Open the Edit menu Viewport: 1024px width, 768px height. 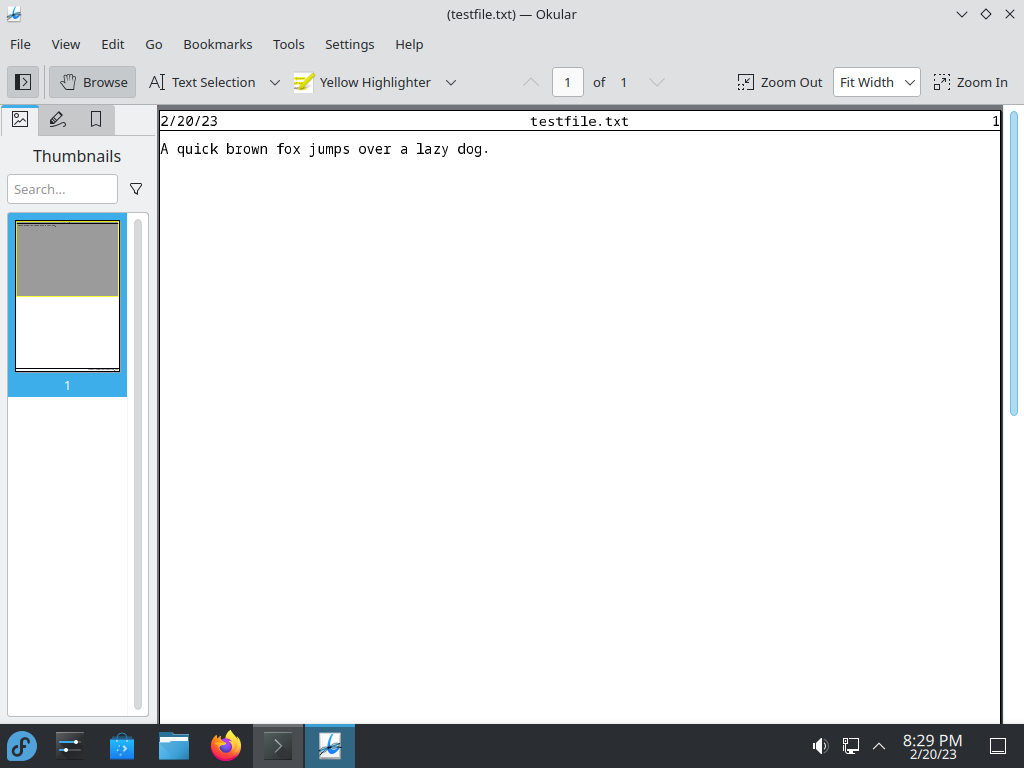pyautogui.click(x=112, y=44)
